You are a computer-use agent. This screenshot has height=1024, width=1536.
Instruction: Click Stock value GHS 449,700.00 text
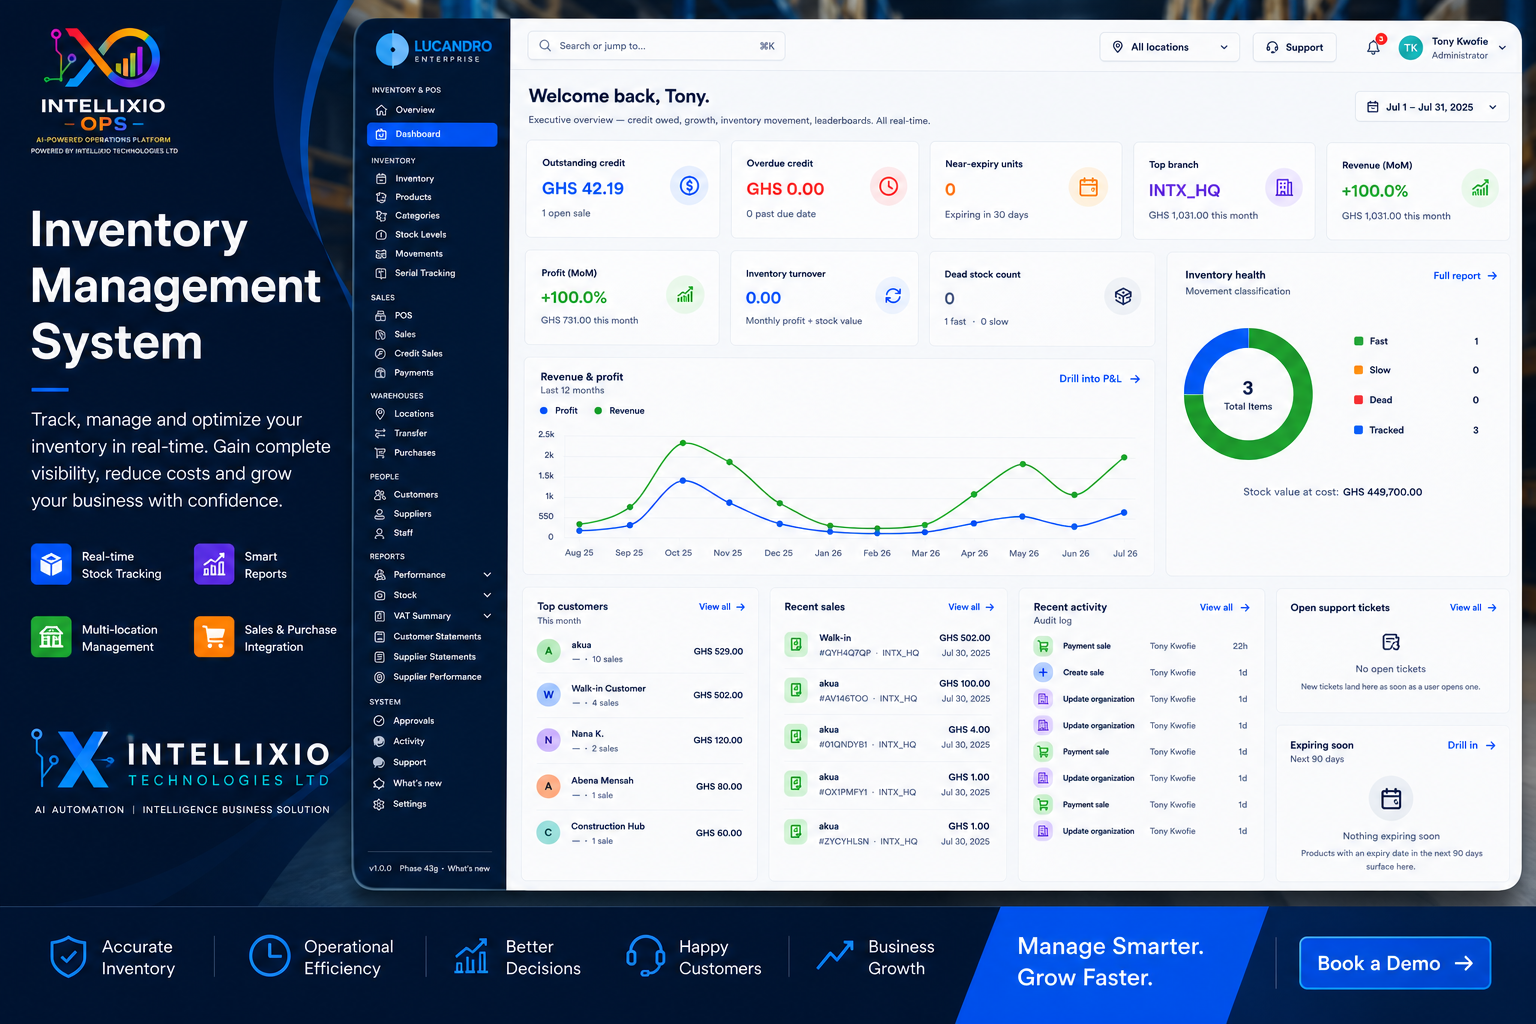point(1332,492)
